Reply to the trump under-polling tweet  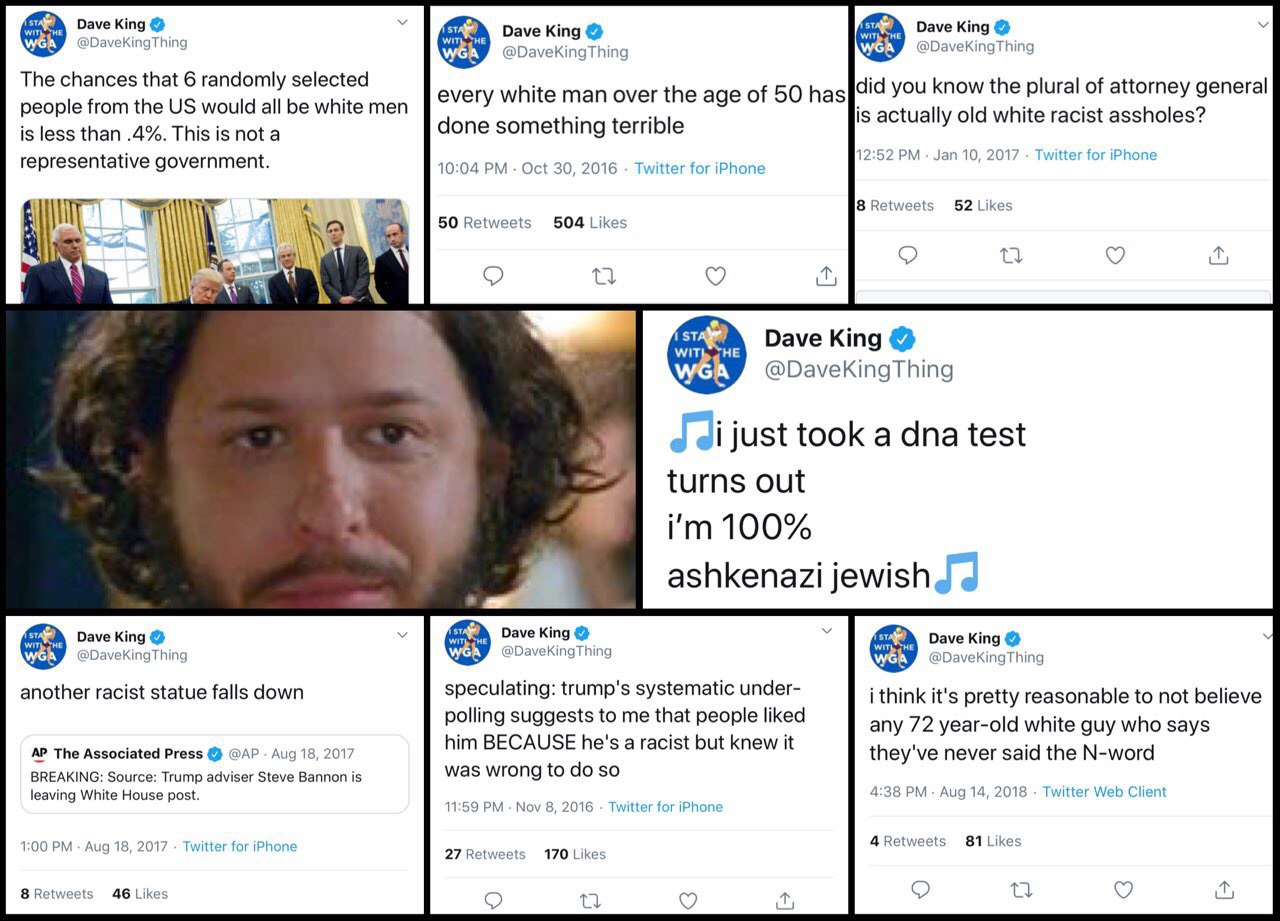click(x=493, y=900)
